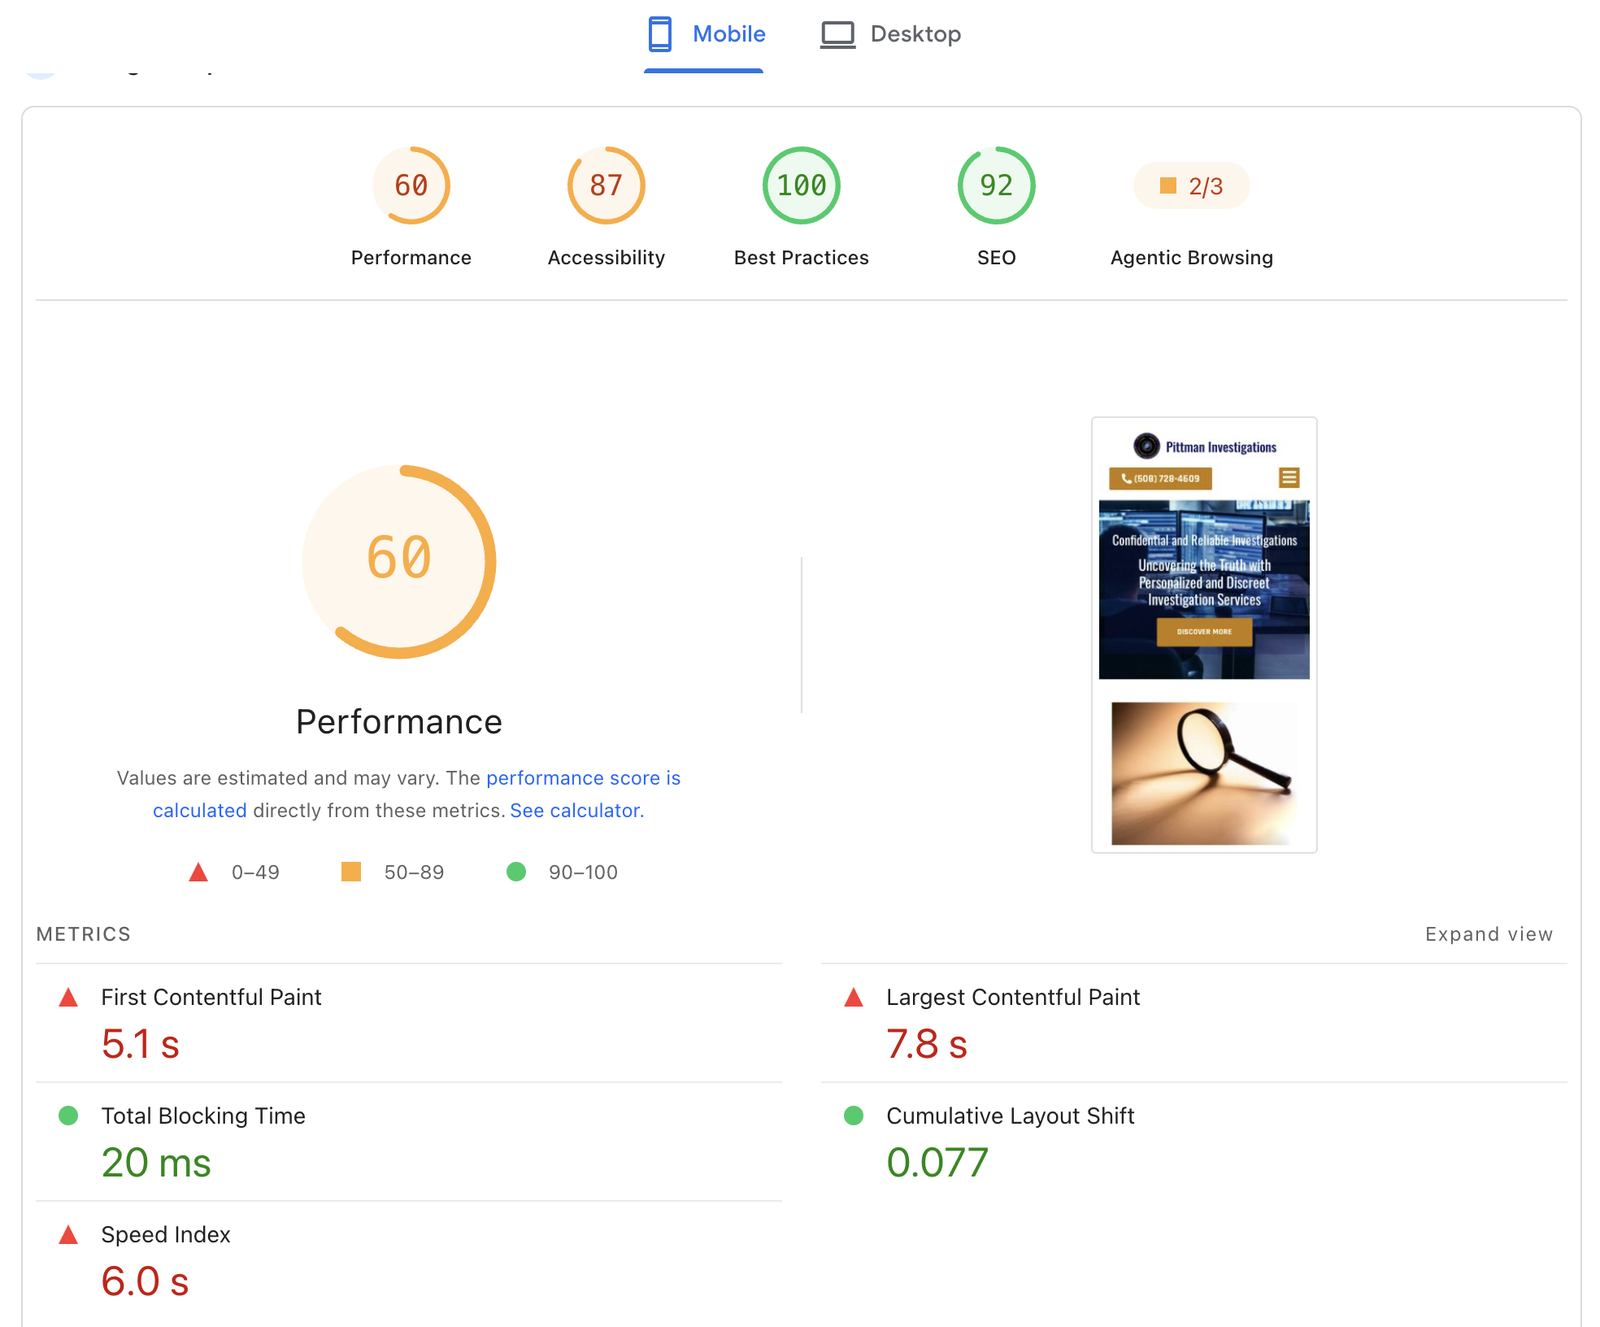Screen dimensions: 1600x1327
Task: Click the large 'Performance' heading text
Action: tap(399, 722)
